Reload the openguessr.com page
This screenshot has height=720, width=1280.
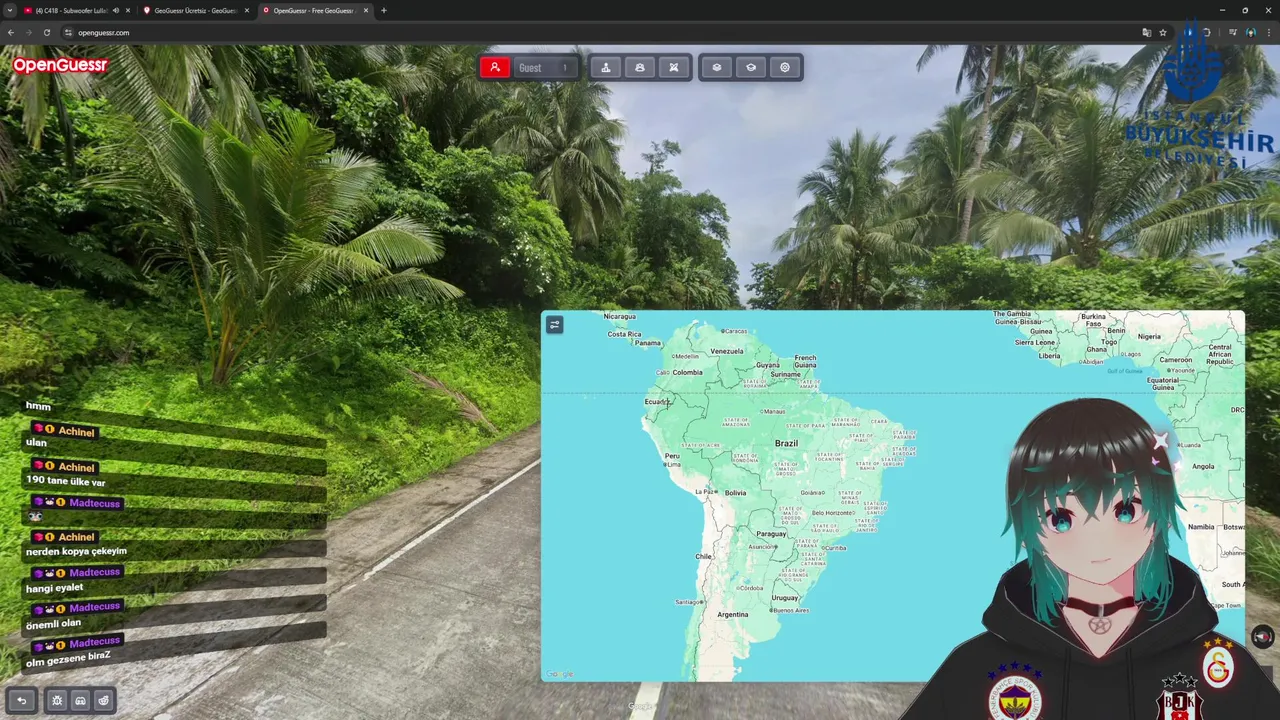tap(47, 32)
